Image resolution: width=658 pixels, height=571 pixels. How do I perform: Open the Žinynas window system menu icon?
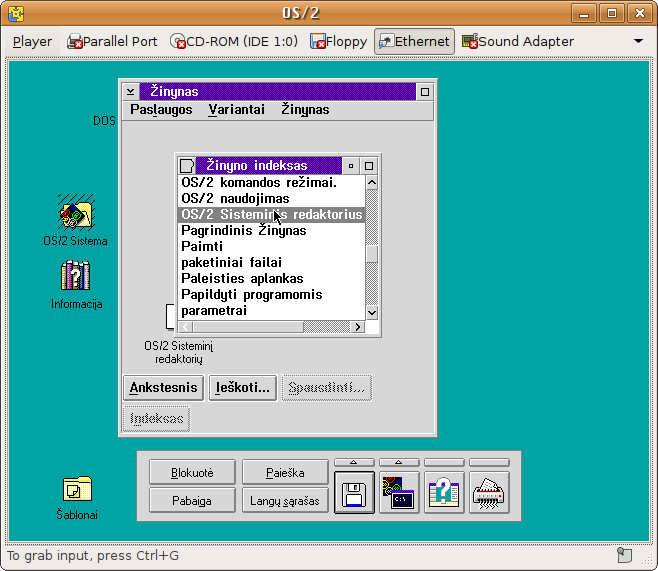[131, 91]
